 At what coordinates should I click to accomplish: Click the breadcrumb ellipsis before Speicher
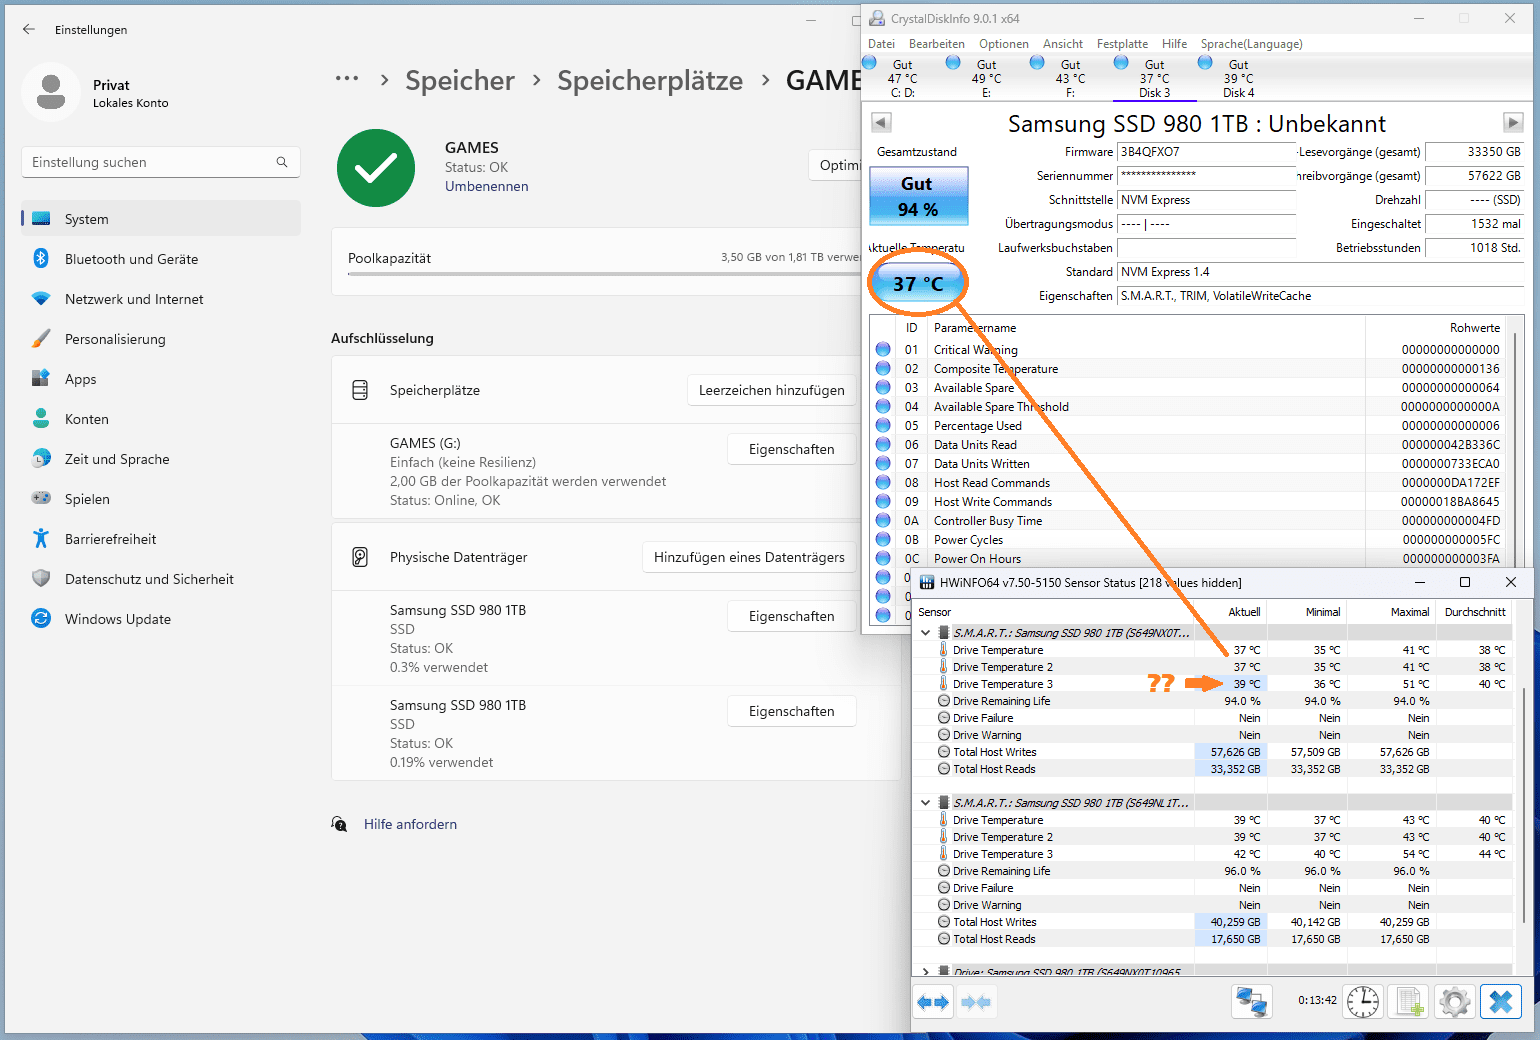347,79
